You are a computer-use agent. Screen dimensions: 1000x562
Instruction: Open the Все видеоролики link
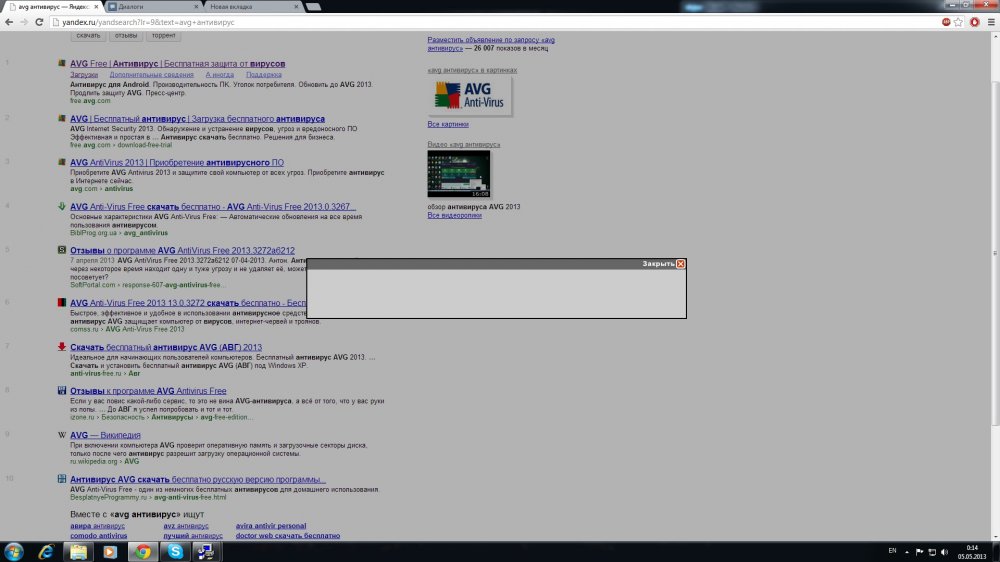click(x=454, y=216)
